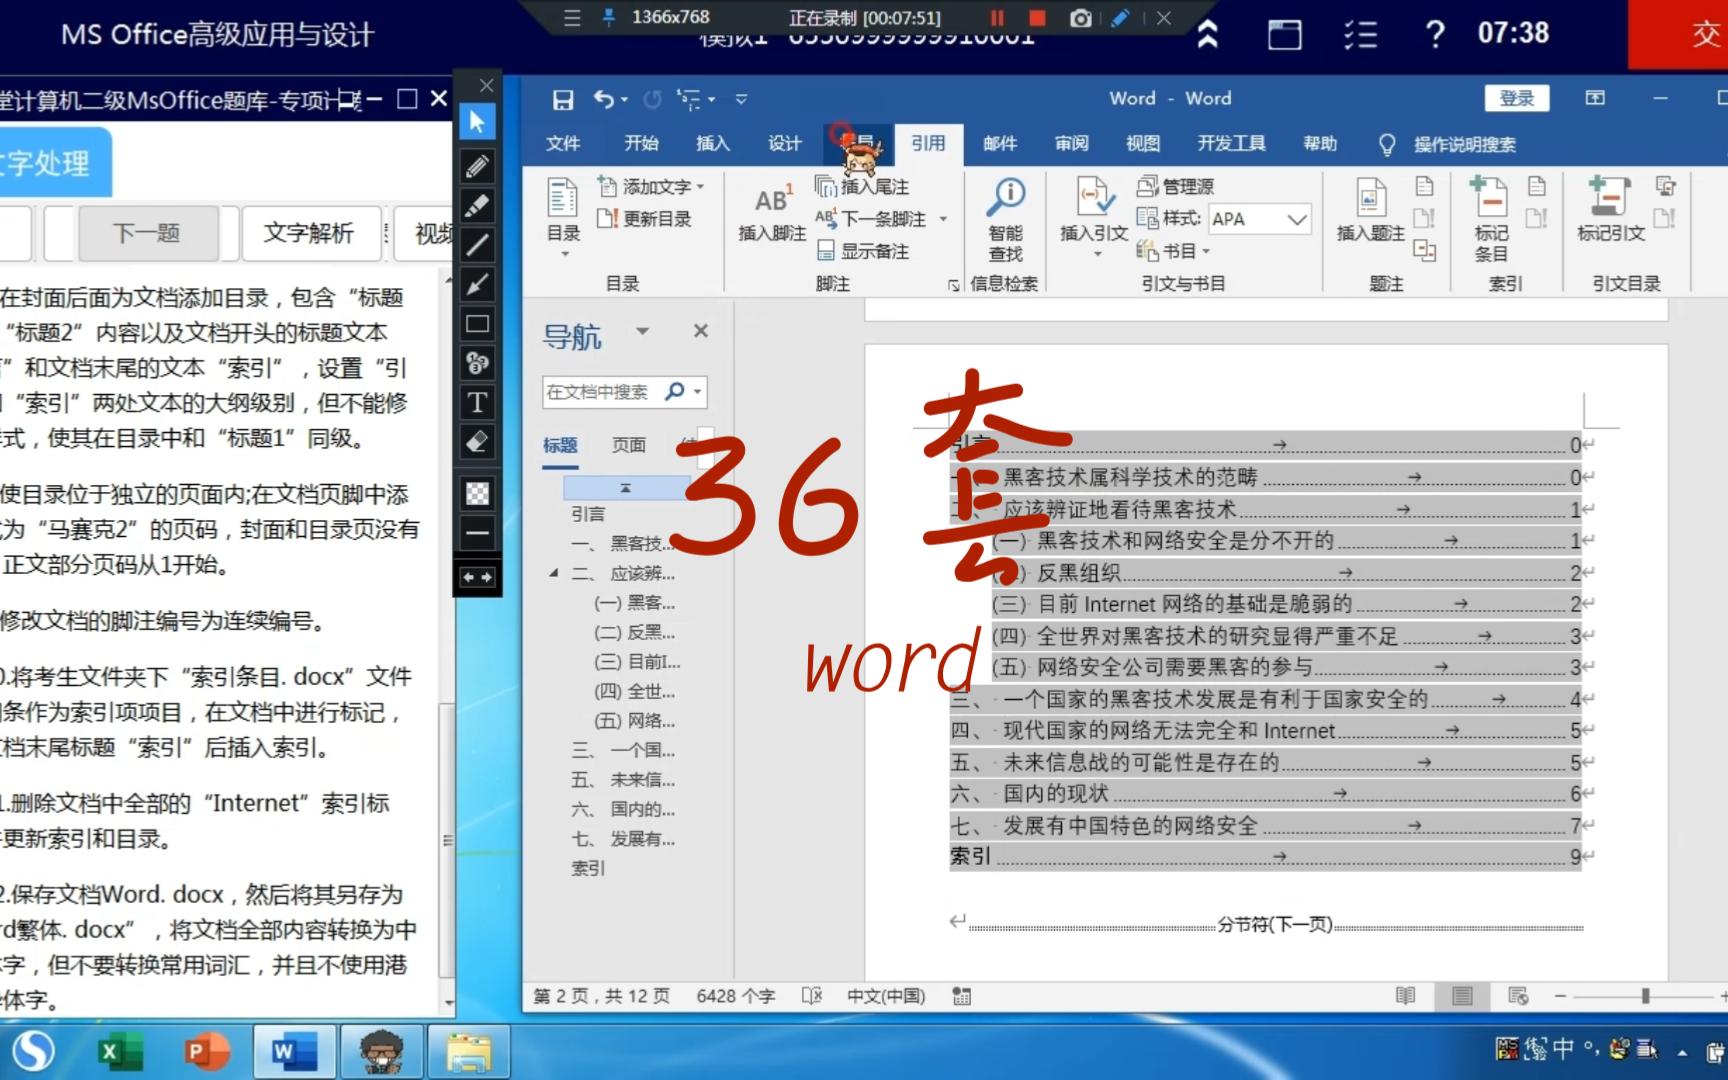The height and width of the screenshot is (1080, 1728).
Task: Undo the last action in Word
Action: pyautogui.click(x=604, y=98)
